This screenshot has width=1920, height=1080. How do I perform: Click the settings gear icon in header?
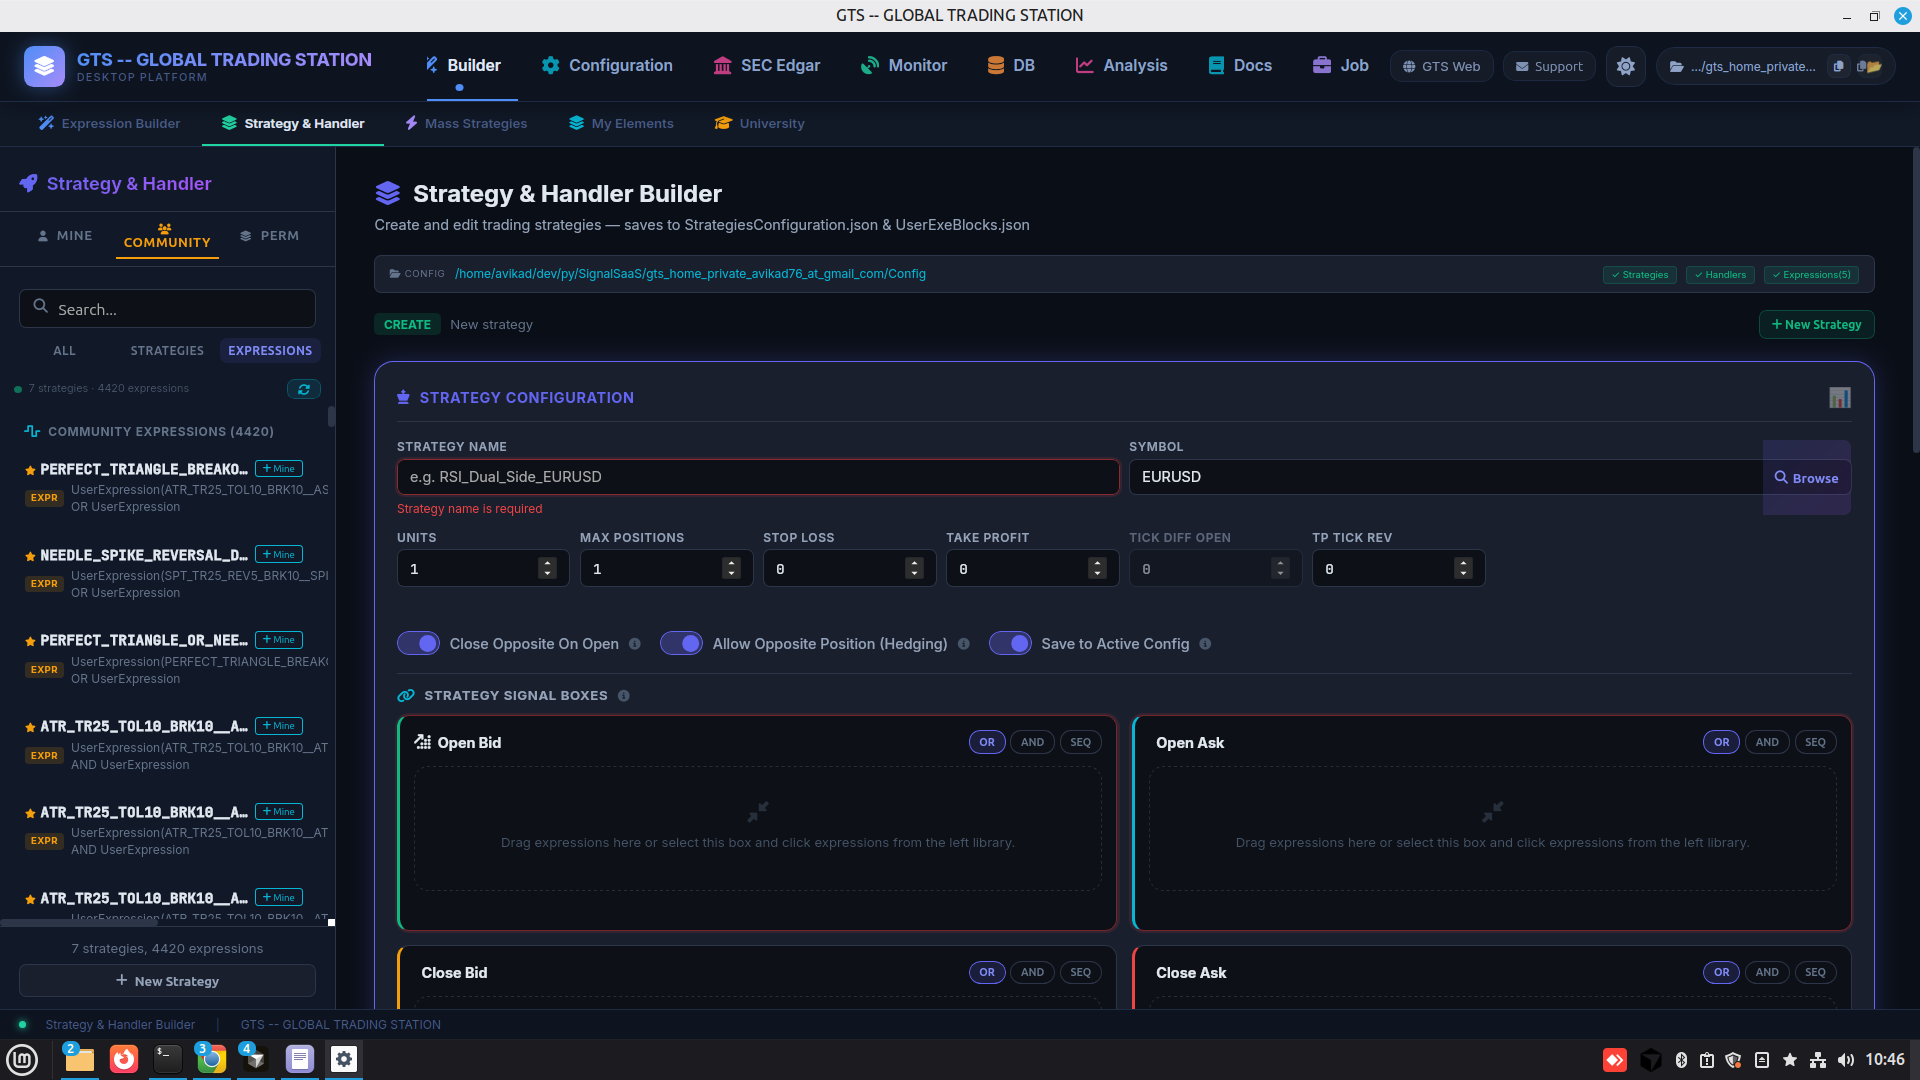point(1625,66)
